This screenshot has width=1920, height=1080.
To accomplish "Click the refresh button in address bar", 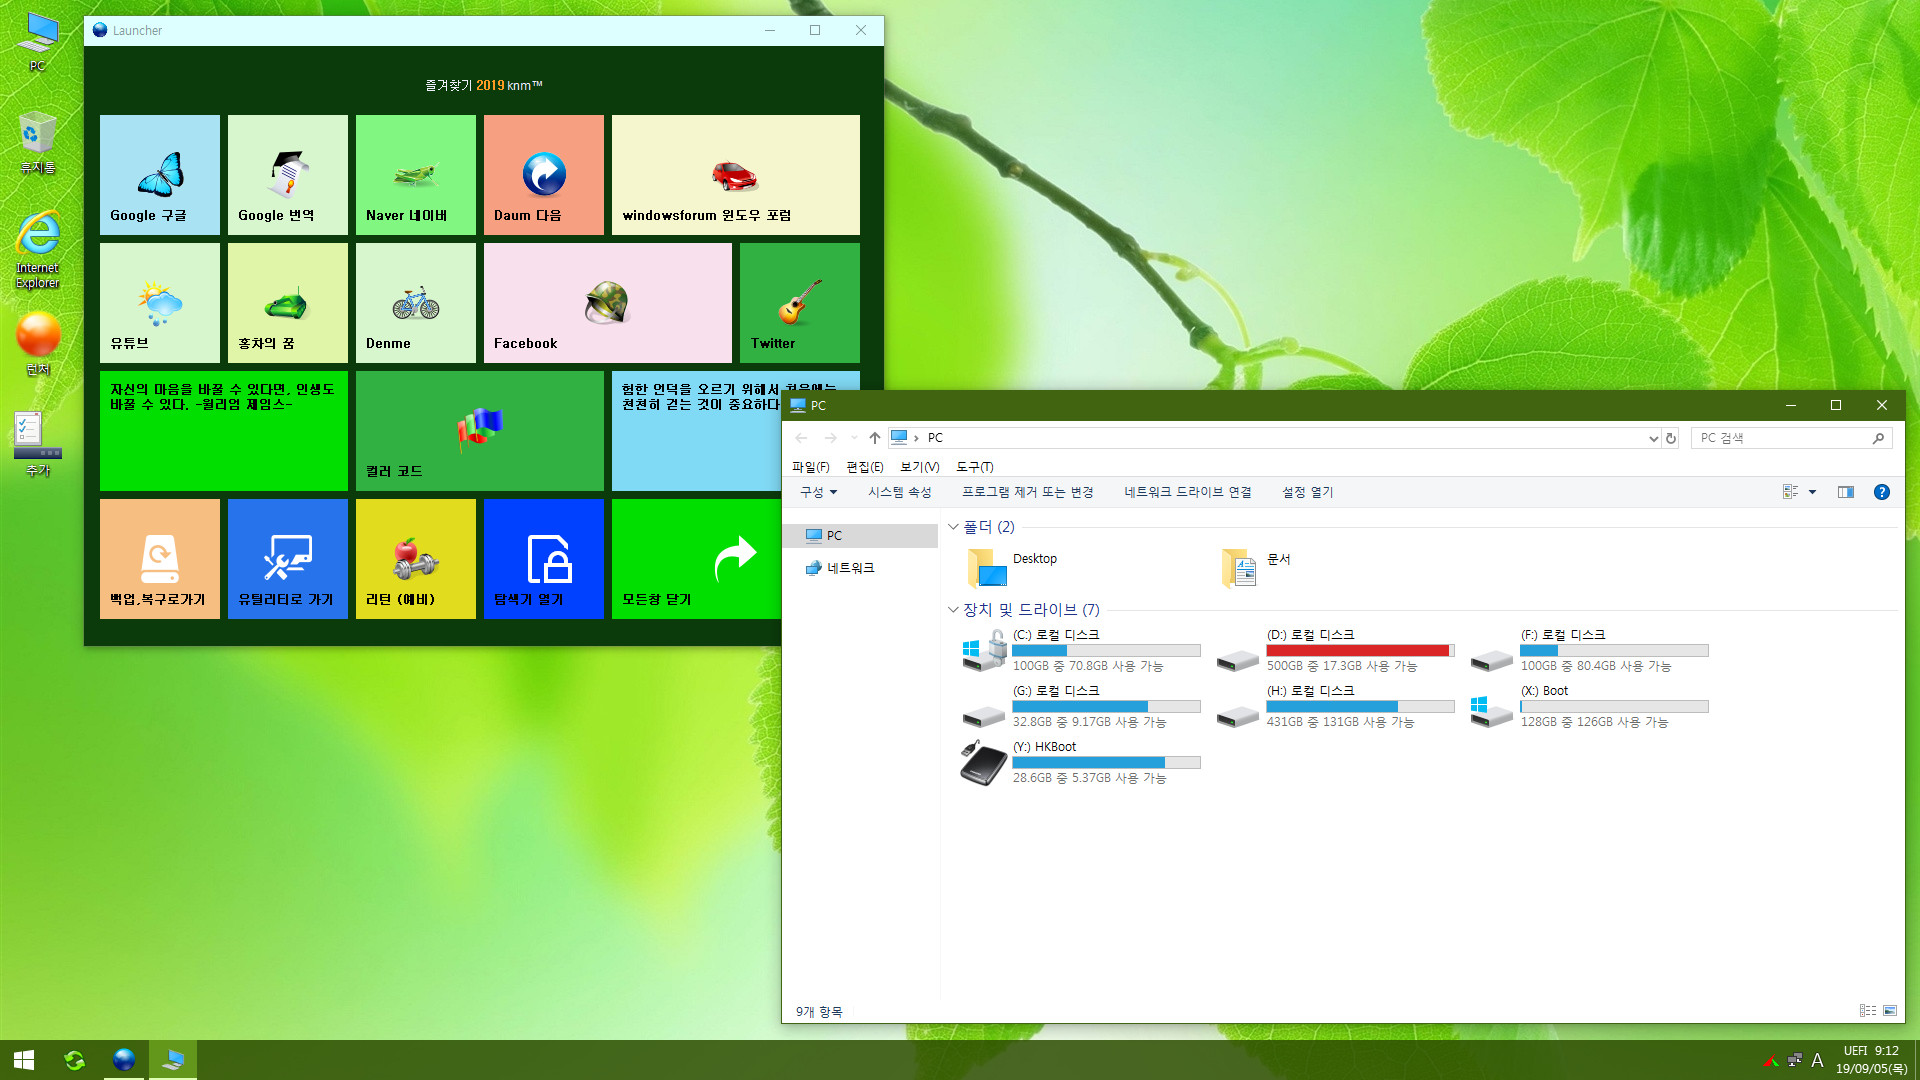I will (1670, 438).
